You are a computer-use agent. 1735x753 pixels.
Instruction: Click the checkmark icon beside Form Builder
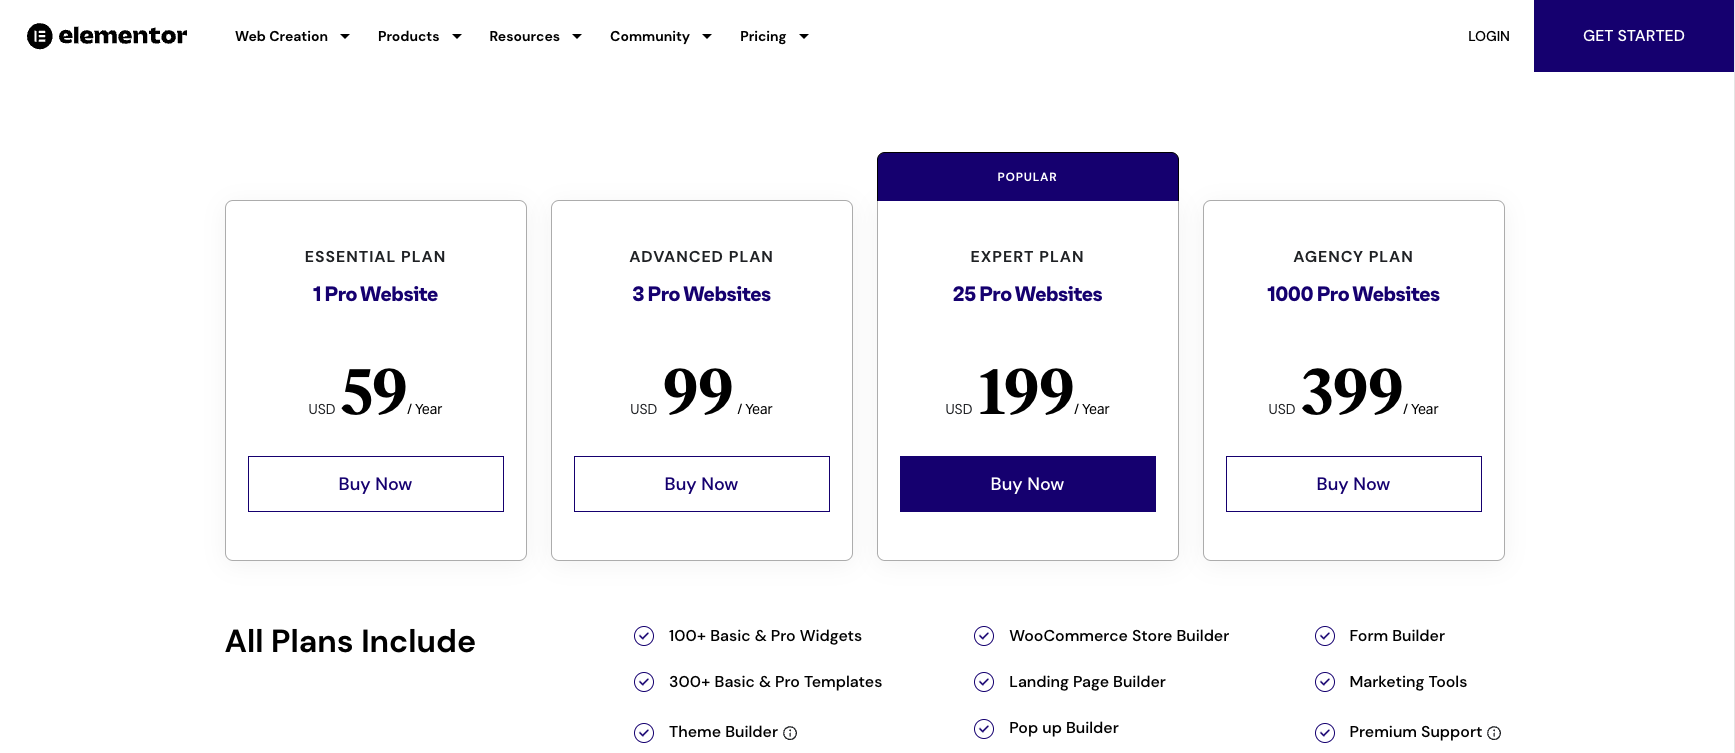tap(1325, 636)
